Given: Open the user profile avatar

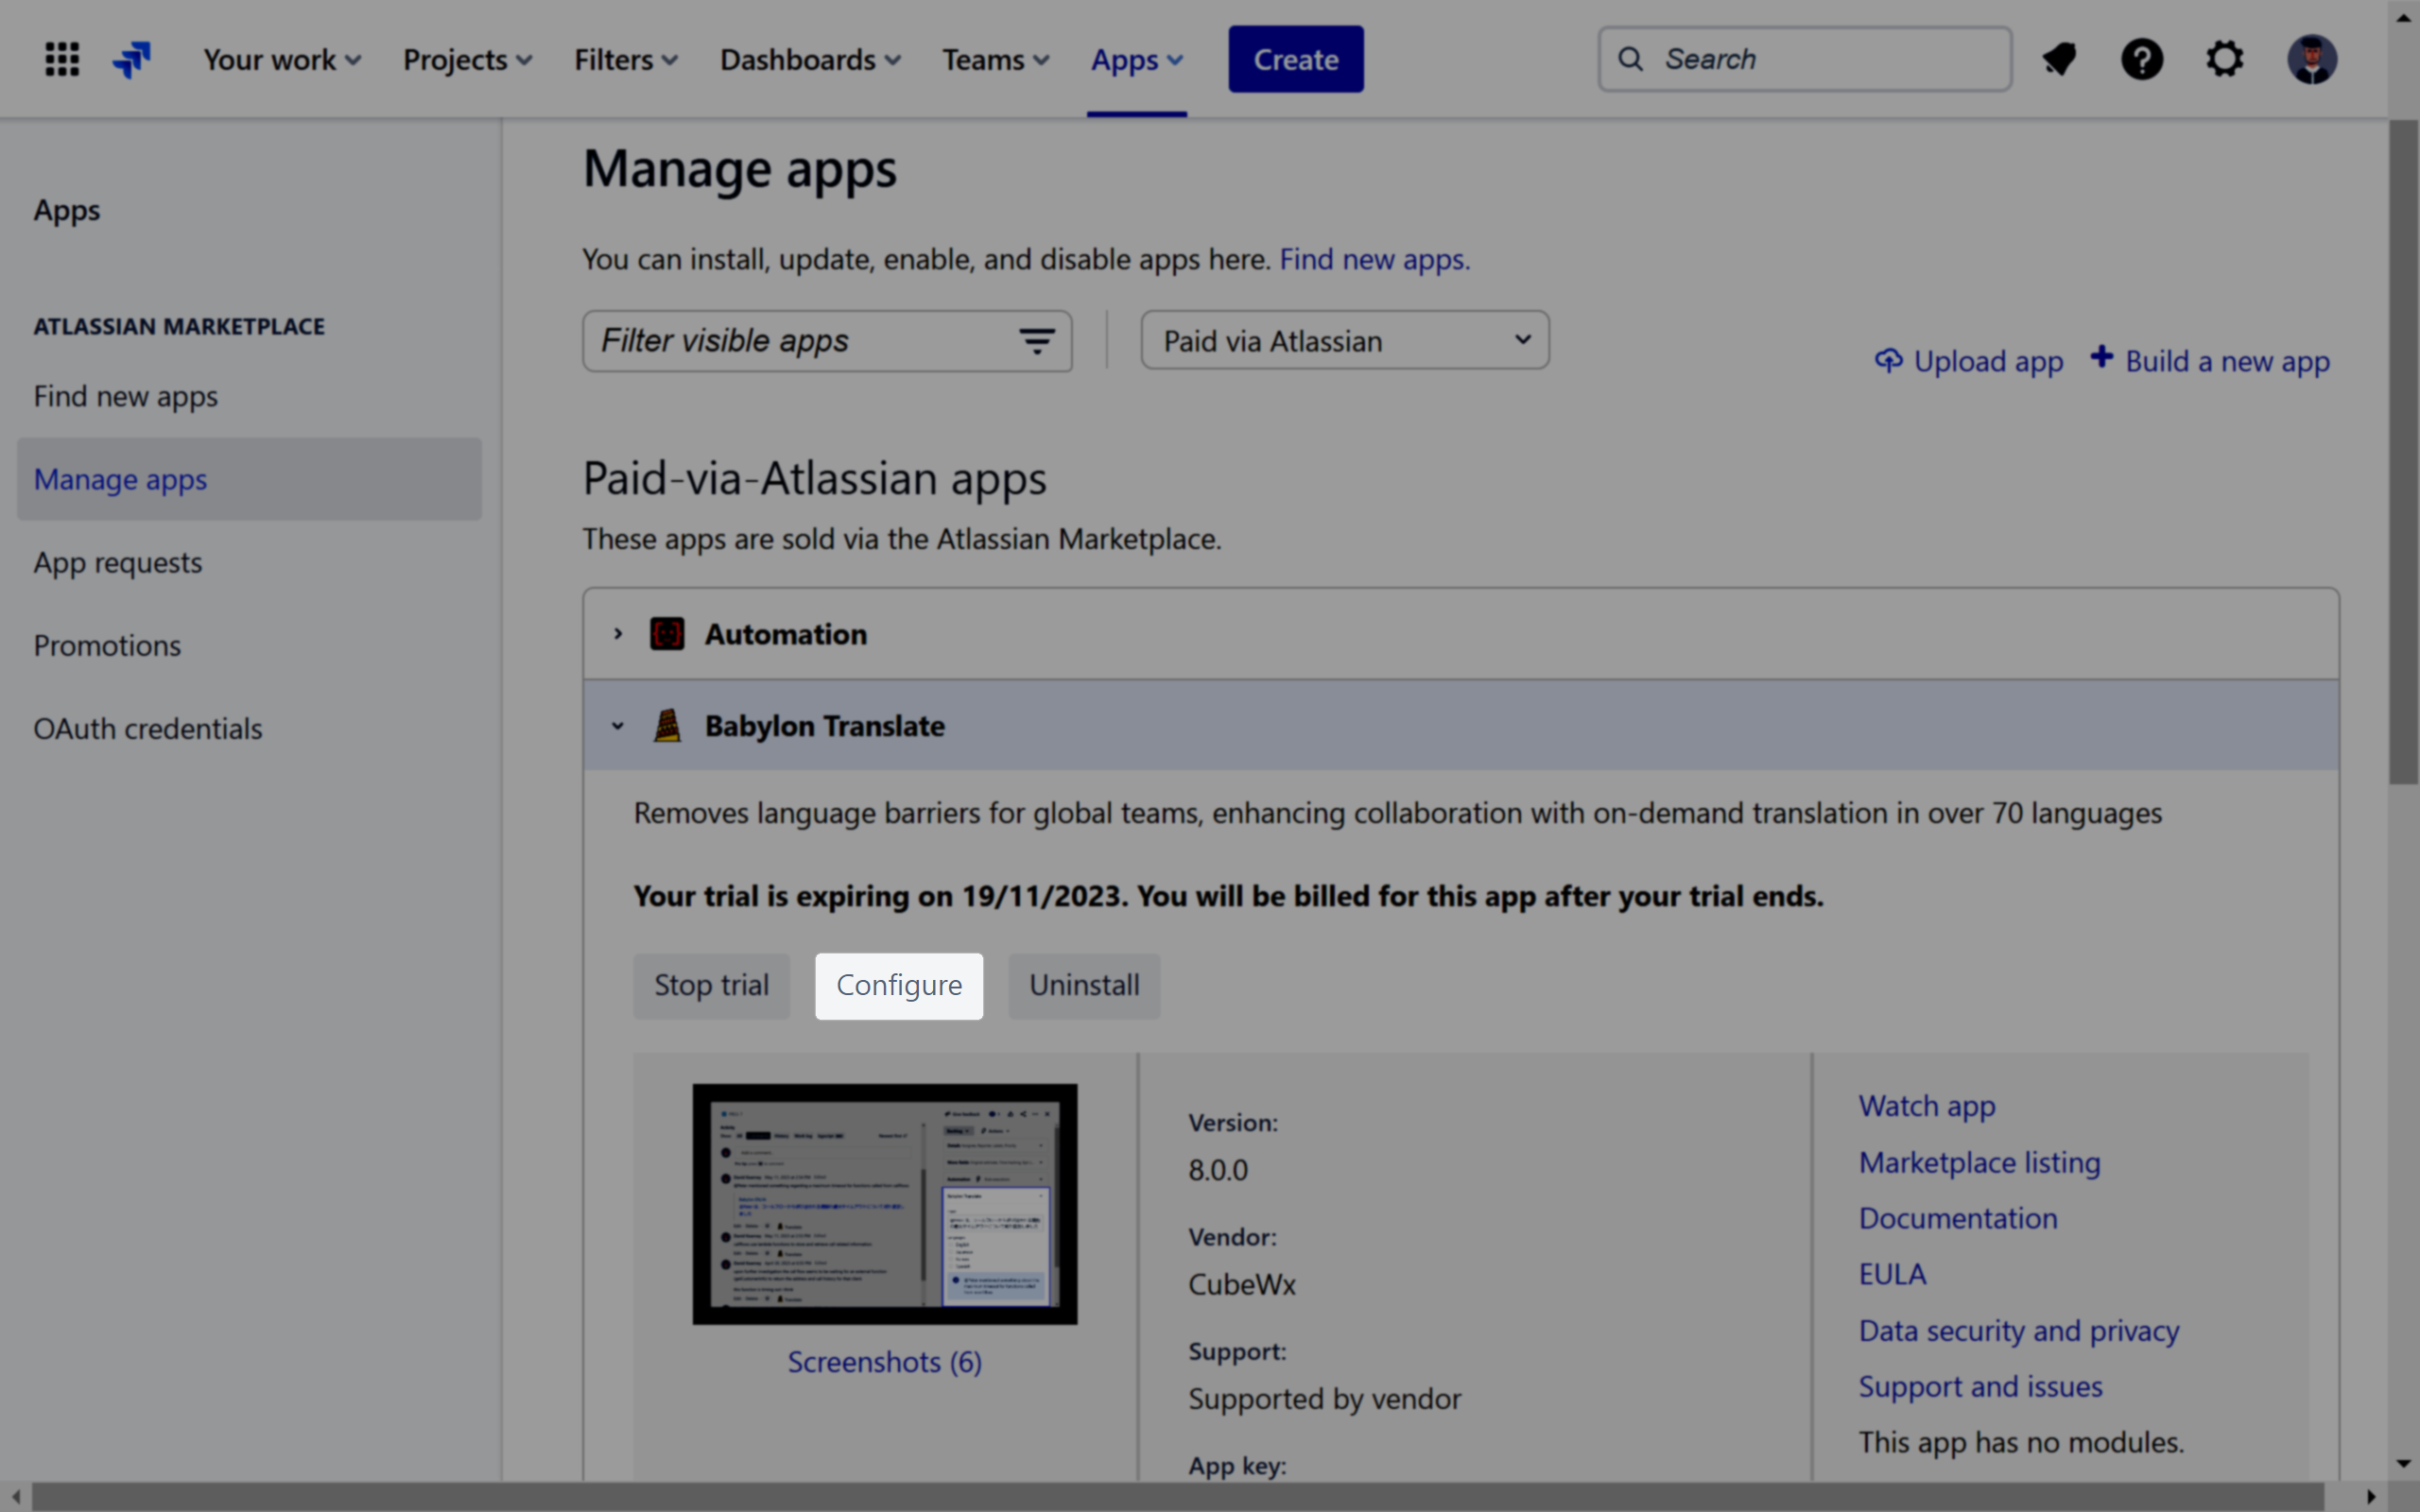Looking at the screenshot, I should click(2312, 59).
